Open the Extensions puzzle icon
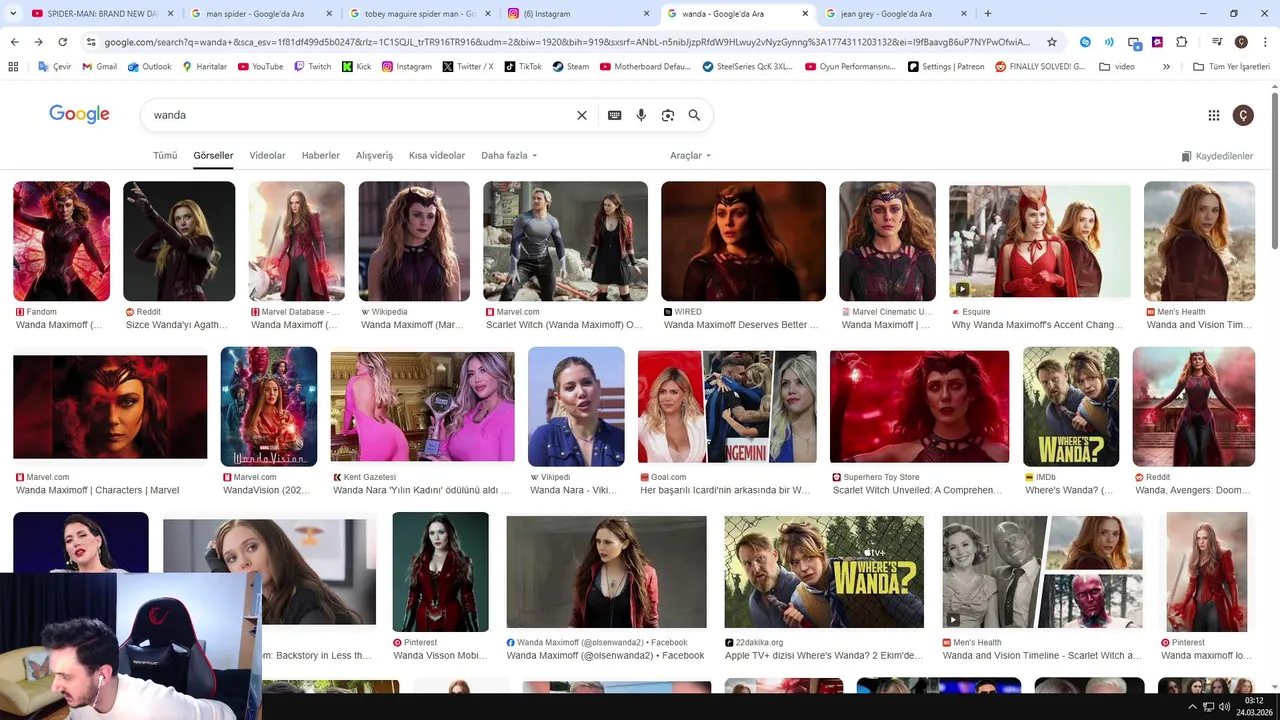The height and width of the screenshot is (720, 1280). 1182,42
